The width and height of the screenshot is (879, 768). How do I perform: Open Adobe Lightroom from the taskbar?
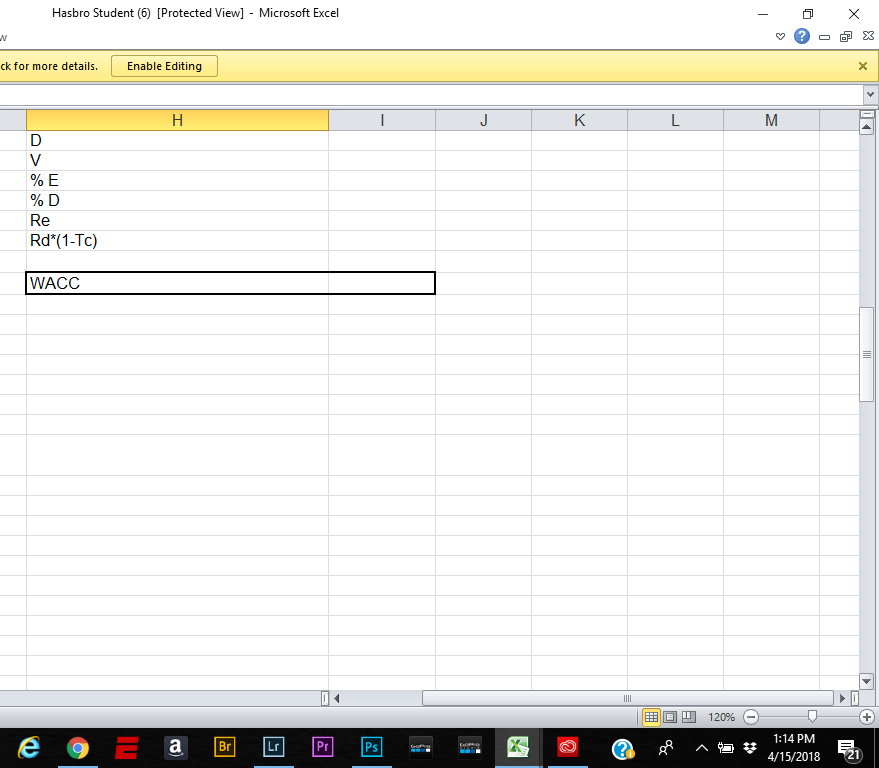[273, 747]
